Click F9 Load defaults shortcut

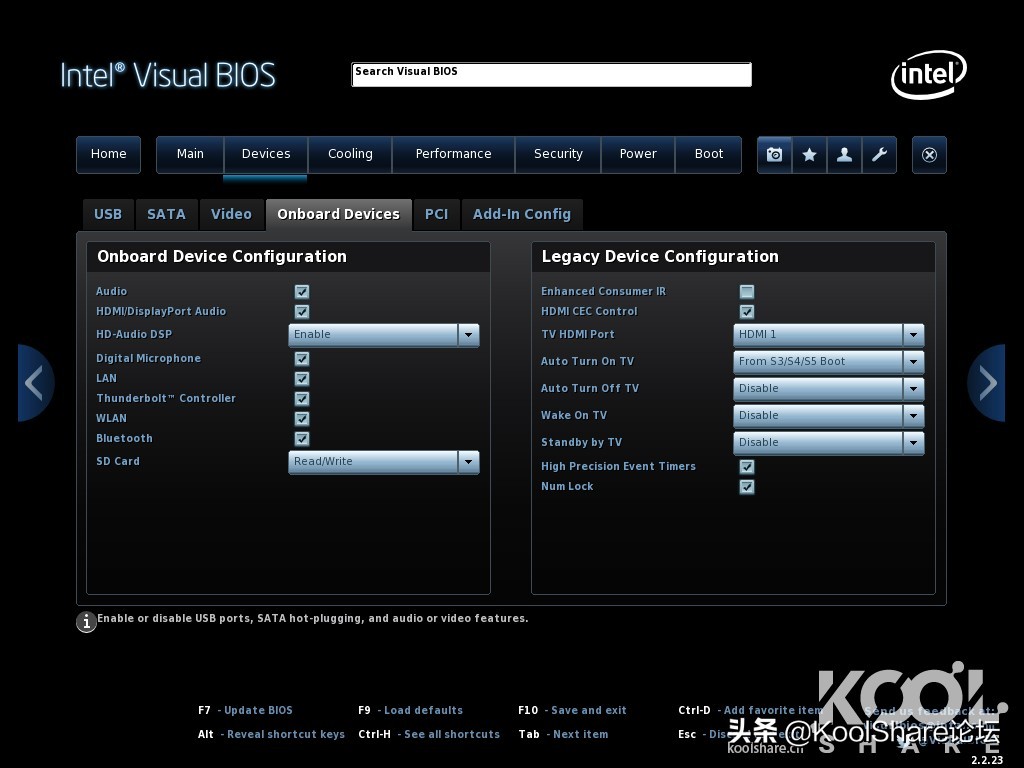coord(410,711)
